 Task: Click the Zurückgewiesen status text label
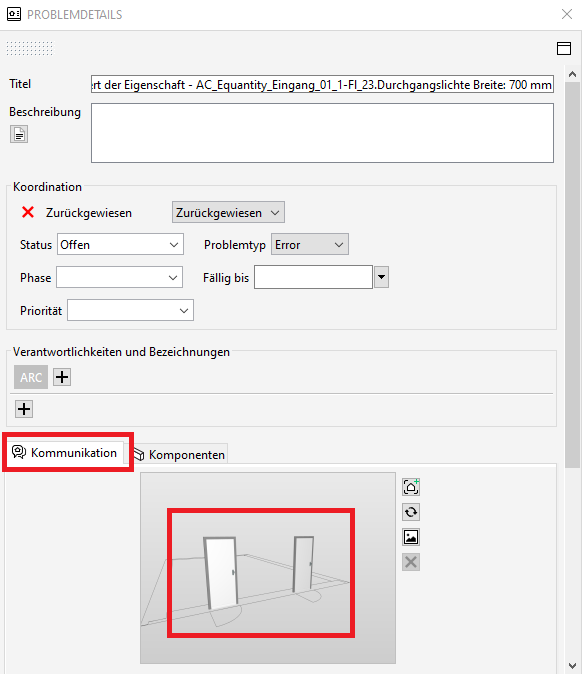pos(89,213)
